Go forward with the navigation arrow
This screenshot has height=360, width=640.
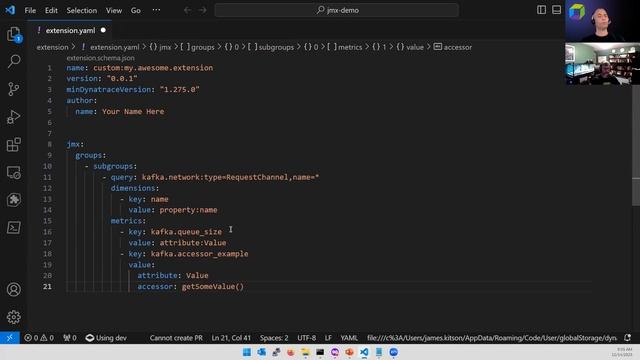pyautogui.click(x=202, y=10)
